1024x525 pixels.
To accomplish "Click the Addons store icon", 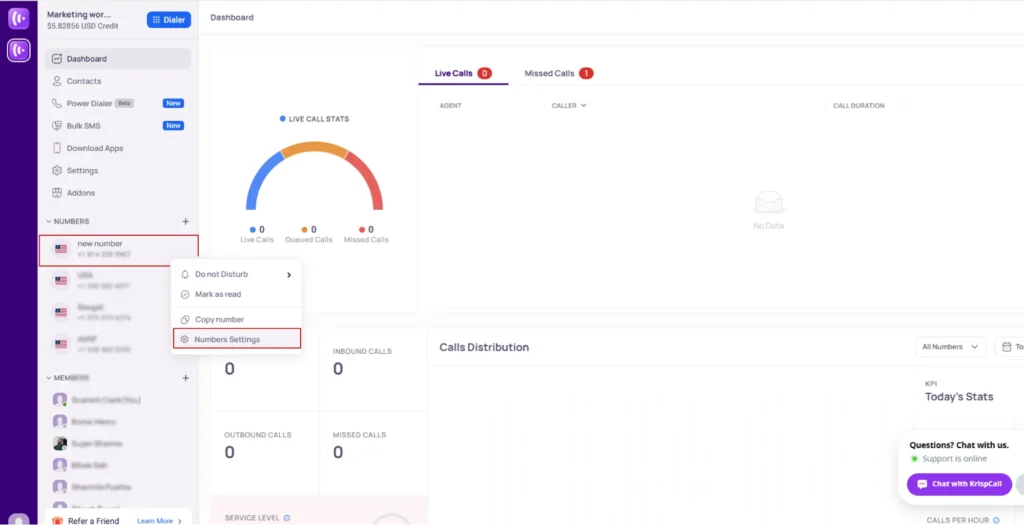I will [57, 193].
